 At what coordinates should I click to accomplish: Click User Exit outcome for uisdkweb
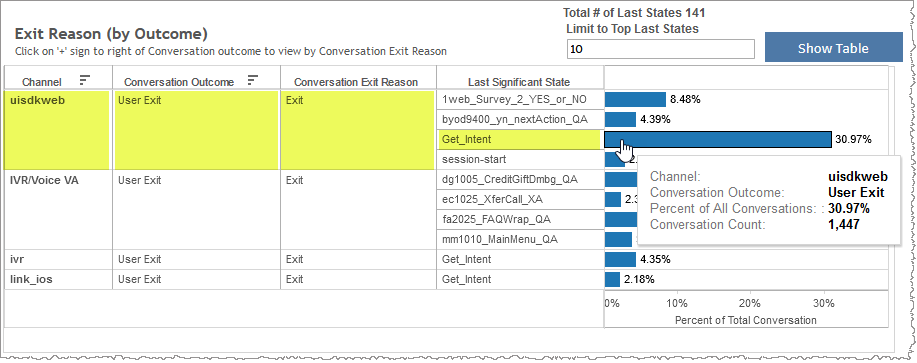(195, 129)
